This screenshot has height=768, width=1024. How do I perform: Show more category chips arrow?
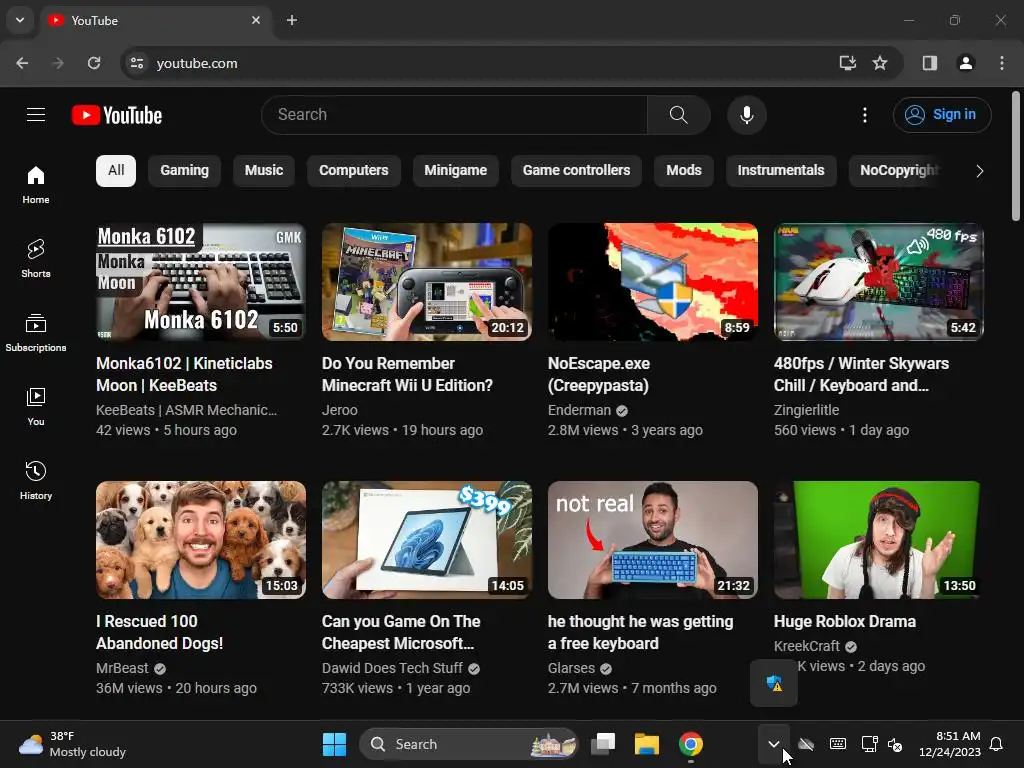tap(980, 171)
